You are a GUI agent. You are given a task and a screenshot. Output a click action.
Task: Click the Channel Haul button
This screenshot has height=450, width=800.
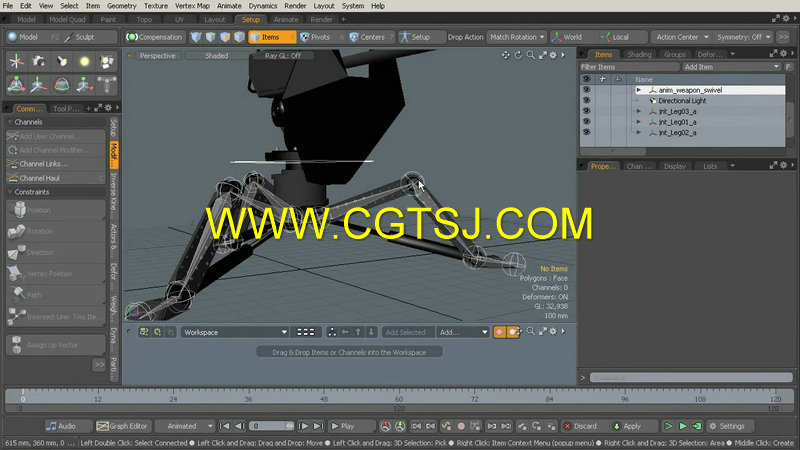tap(56, 178)
